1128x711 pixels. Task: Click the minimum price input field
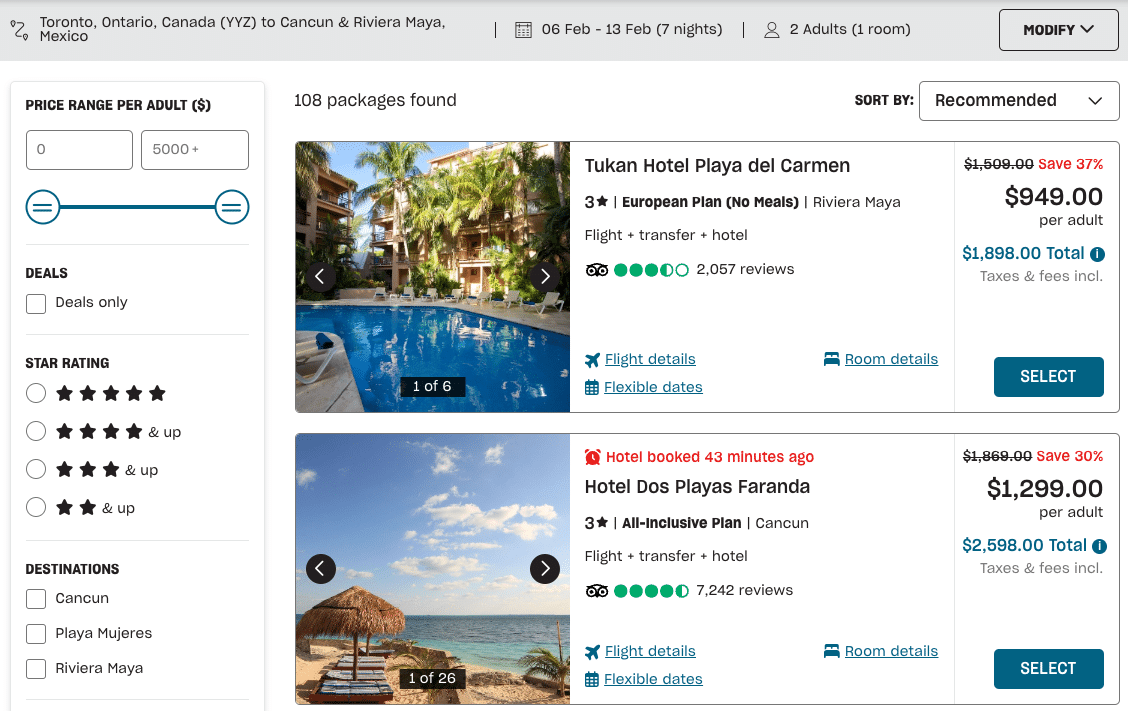click(x=79, y=150)
